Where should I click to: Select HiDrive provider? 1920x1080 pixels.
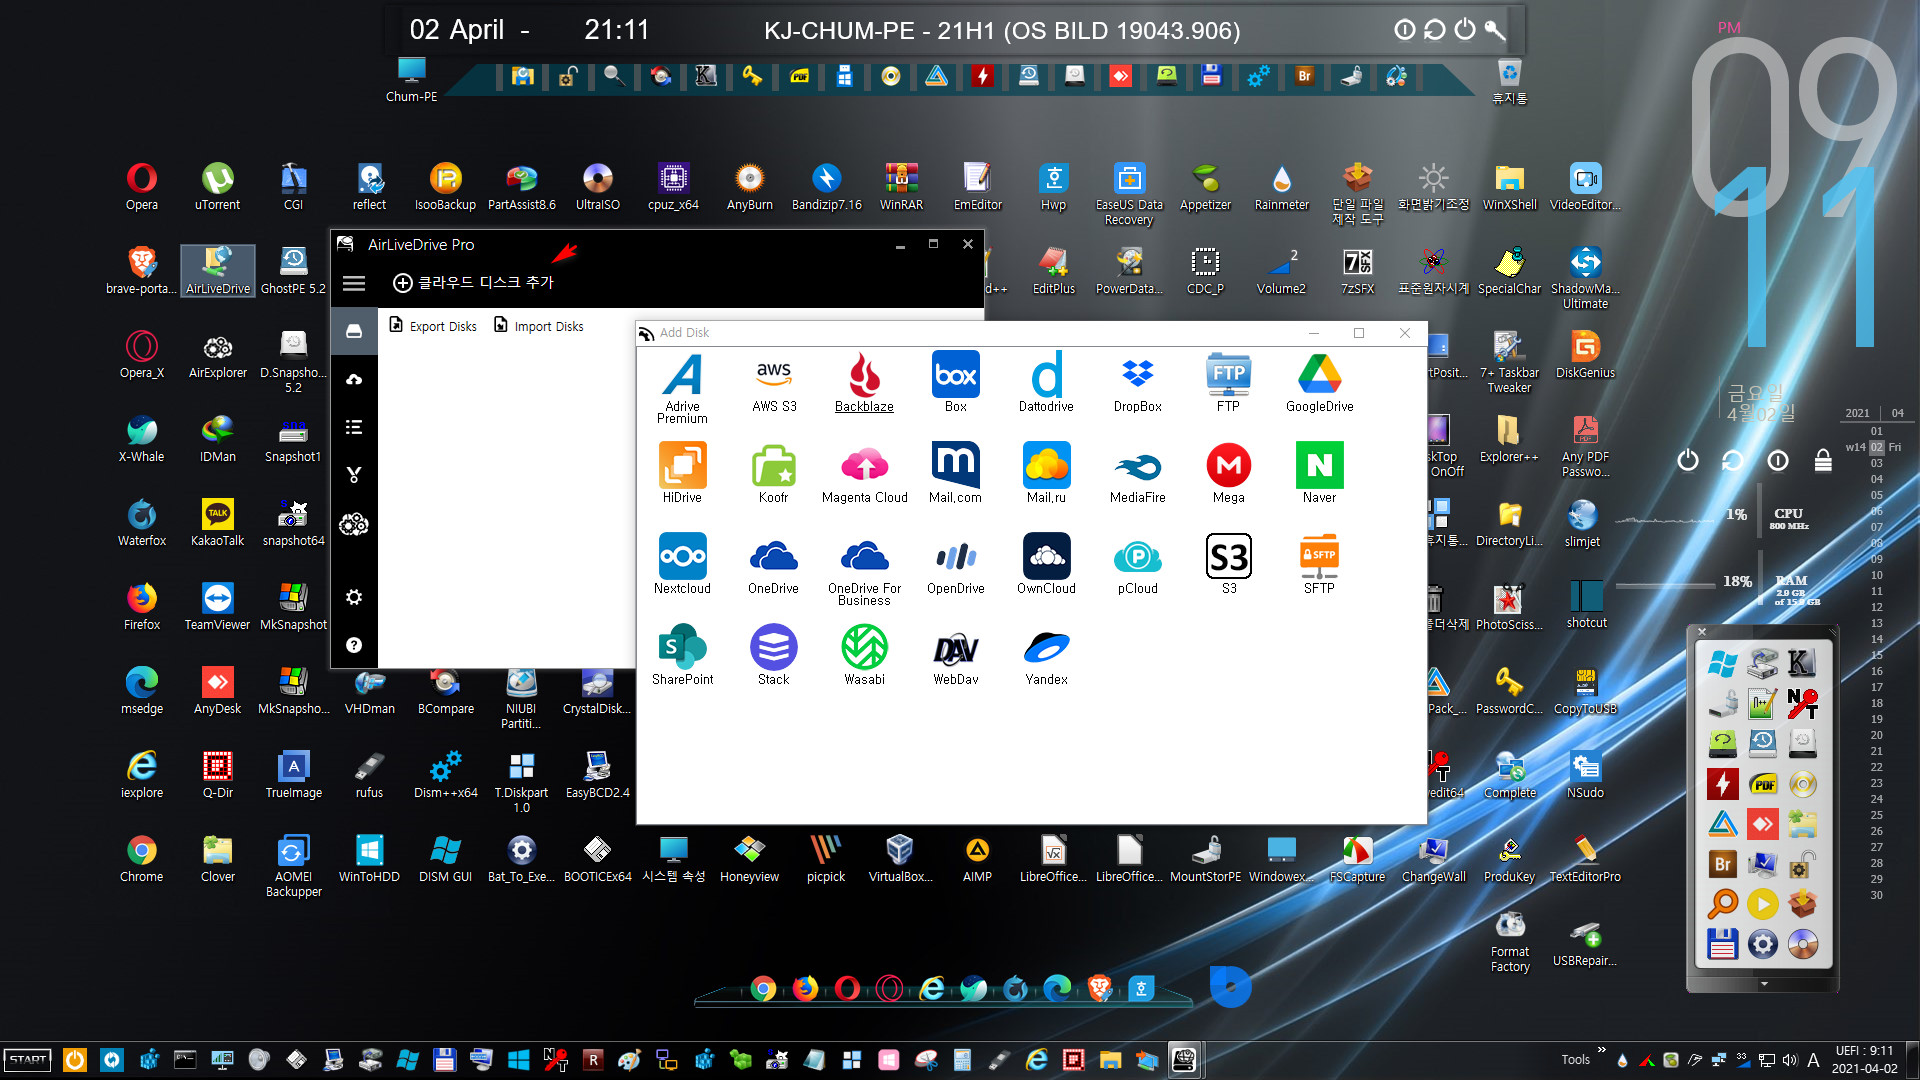click(683, 473)
